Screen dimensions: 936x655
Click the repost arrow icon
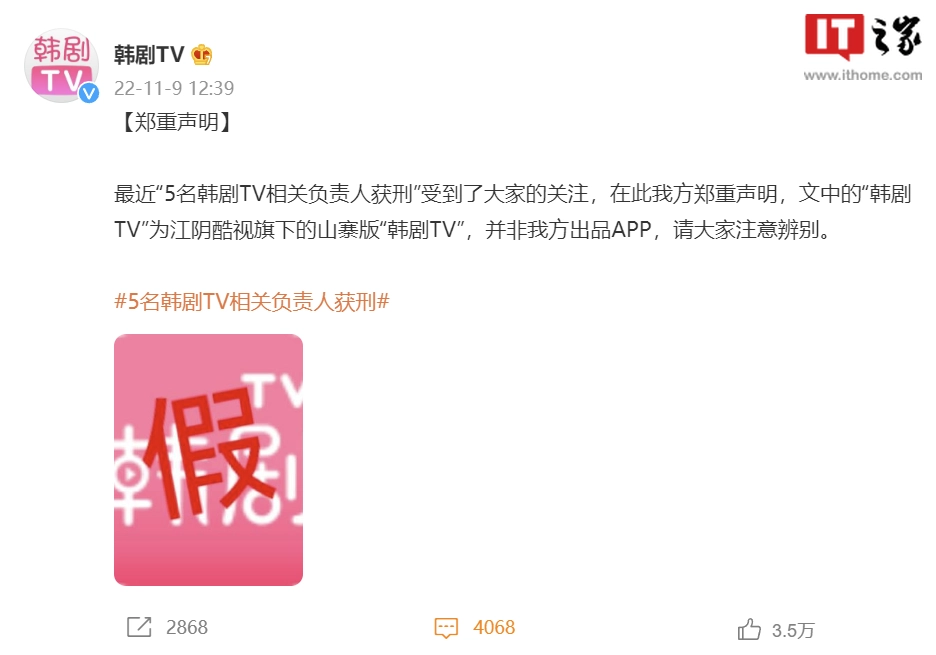pos(139,627)
